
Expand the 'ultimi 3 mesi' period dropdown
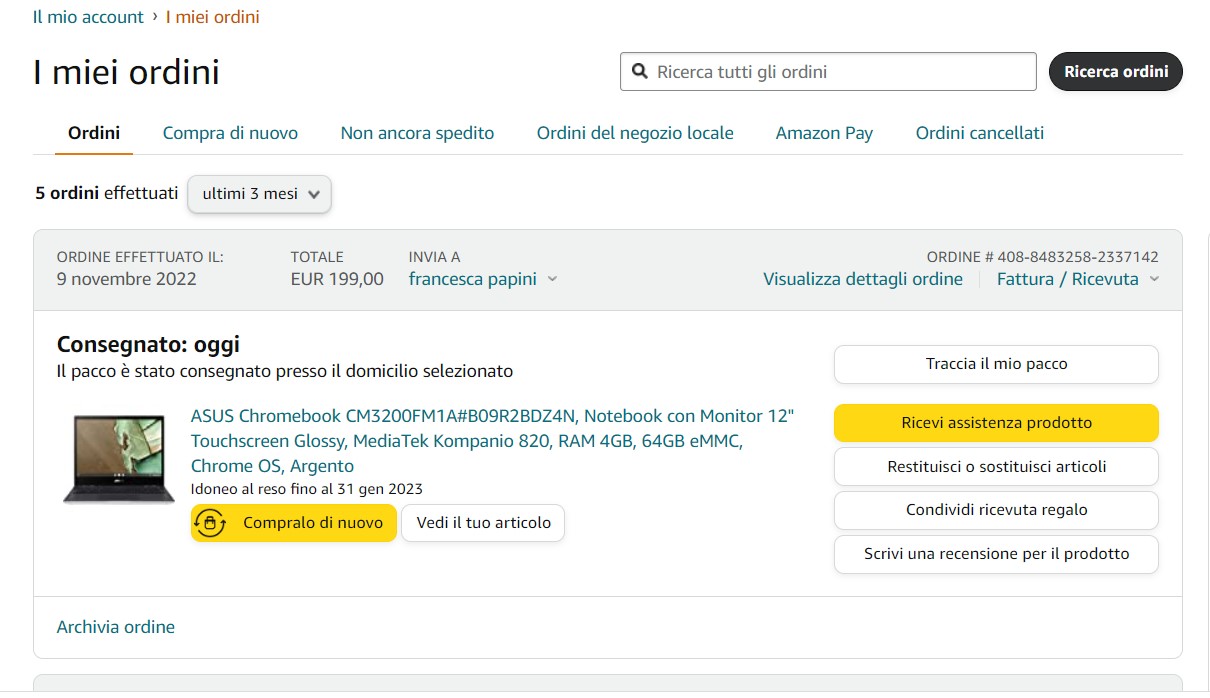coord(259,194)
